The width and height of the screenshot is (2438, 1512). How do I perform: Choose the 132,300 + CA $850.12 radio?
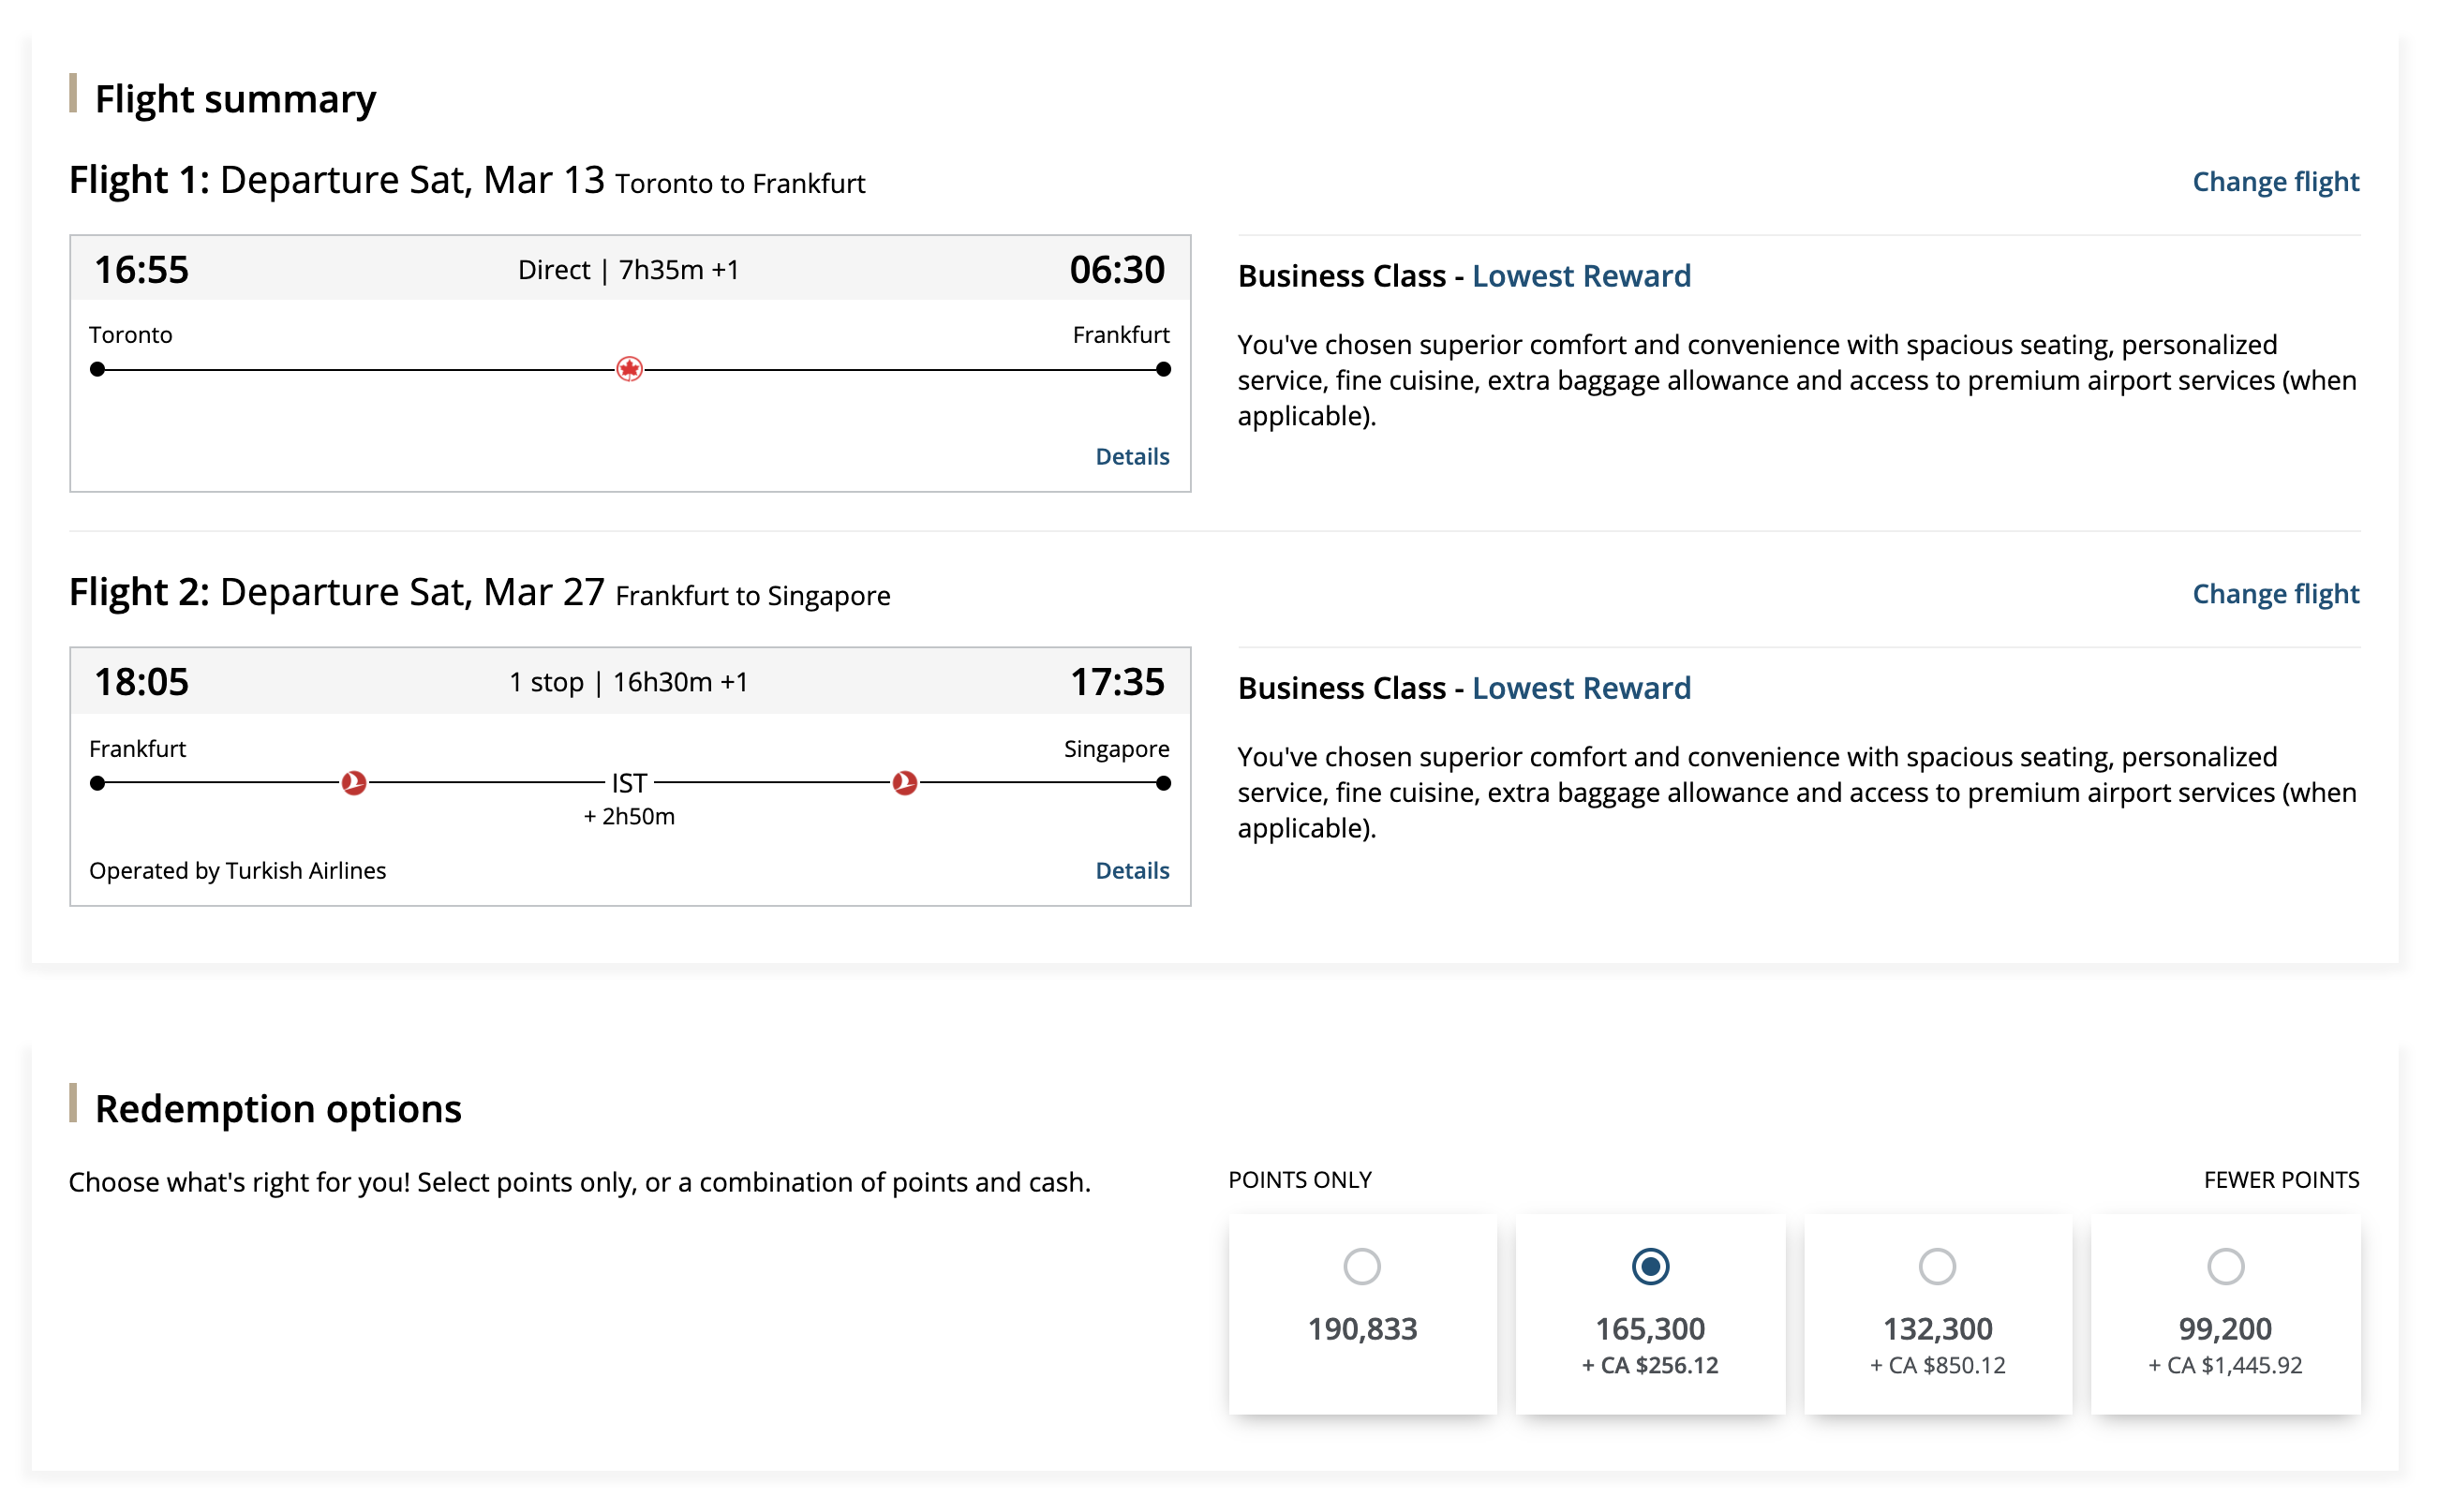tap(1936, 1266)
